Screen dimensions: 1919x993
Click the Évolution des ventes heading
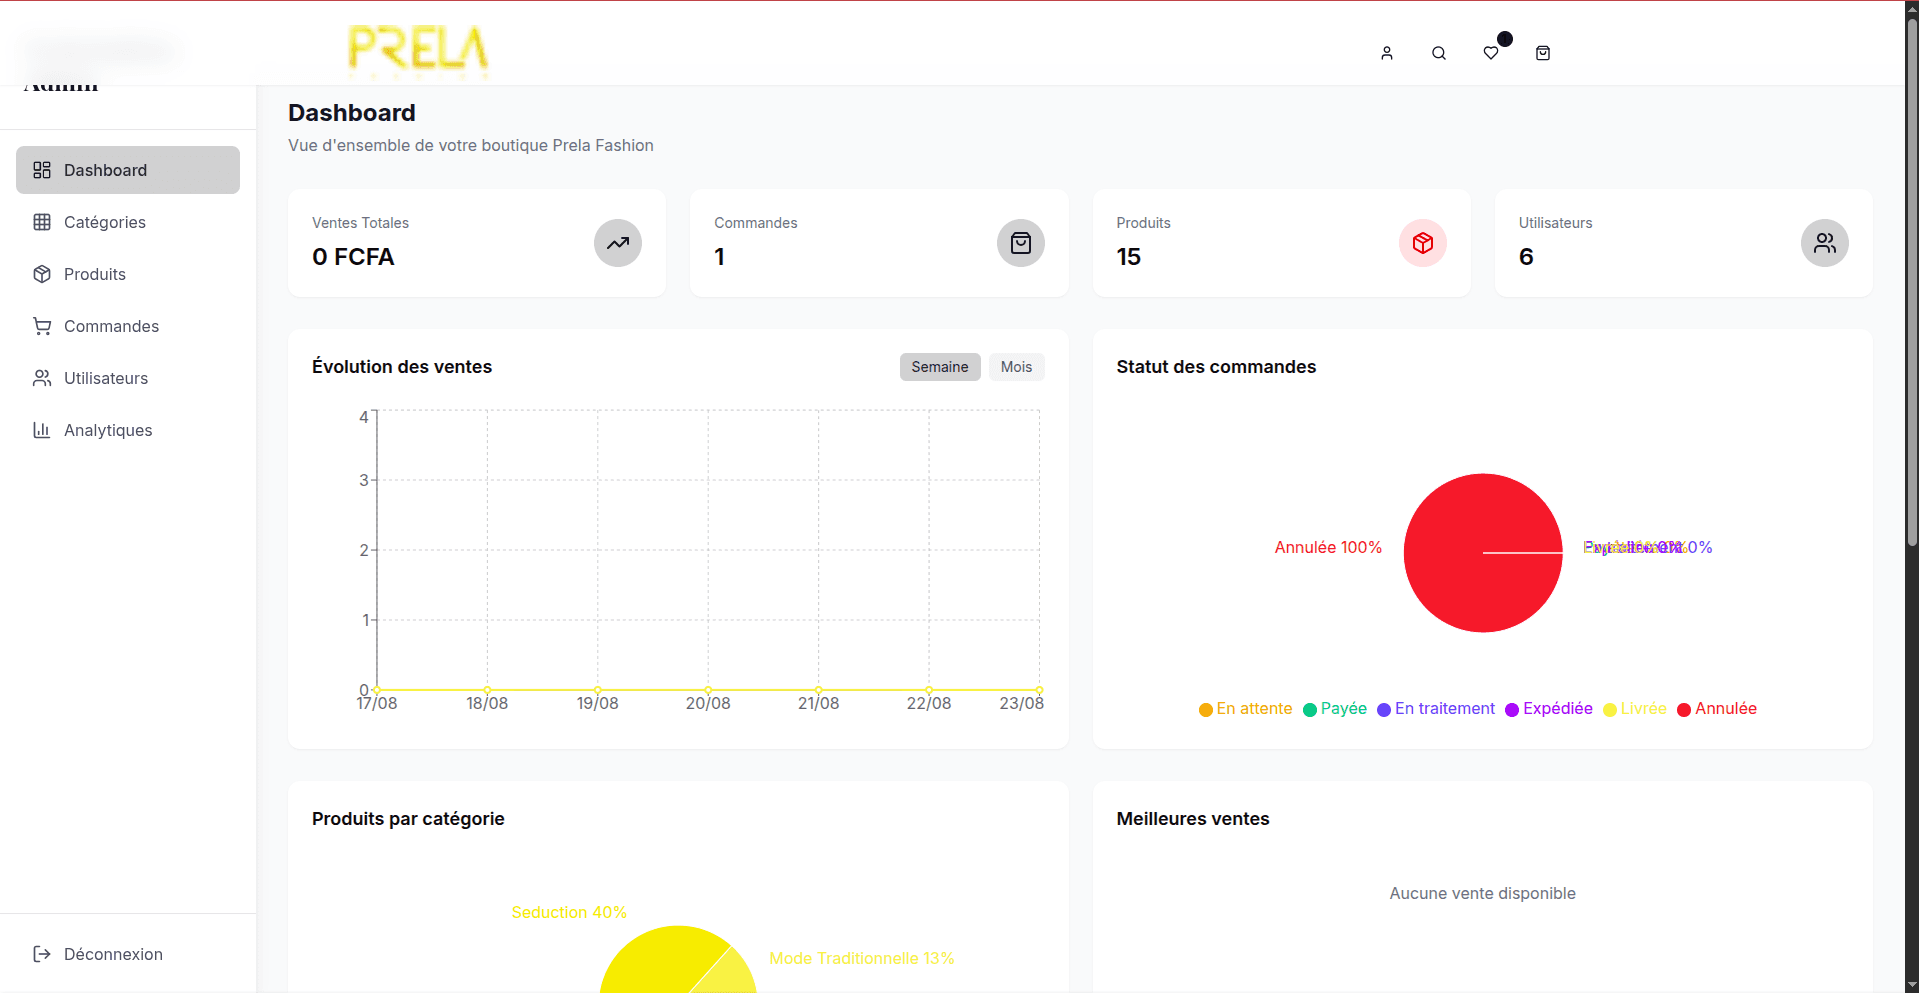(402, 367)
